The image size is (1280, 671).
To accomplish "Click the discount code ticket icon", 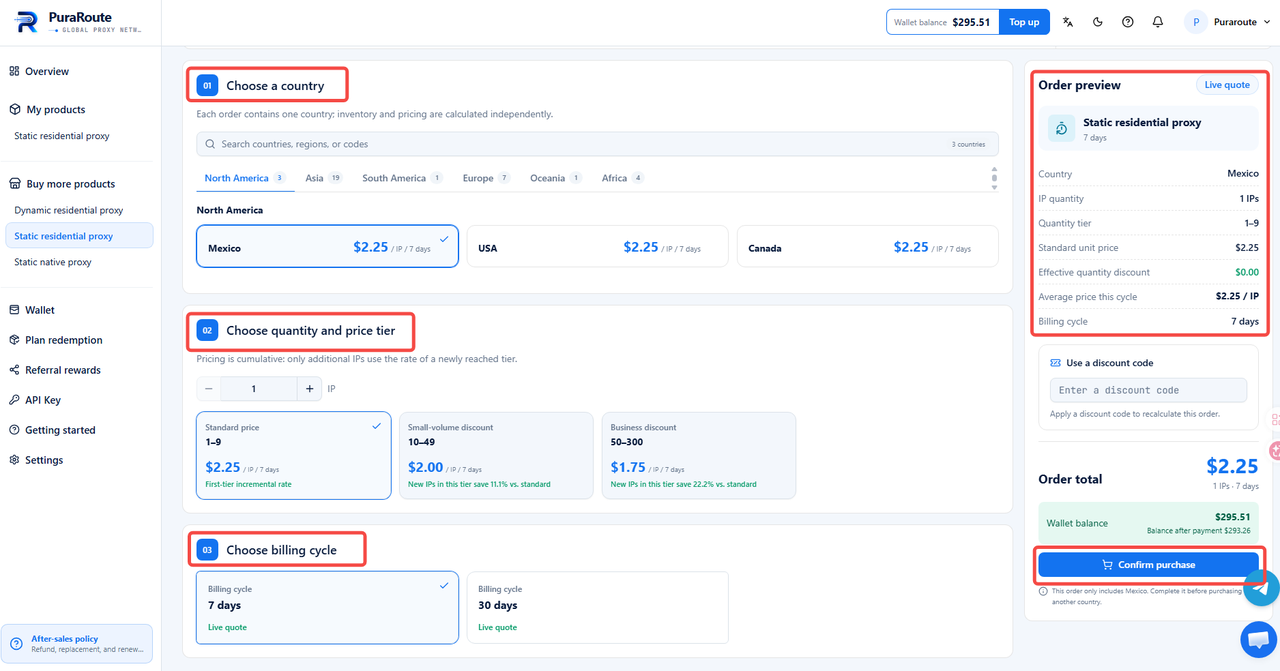I will 1056,363.
